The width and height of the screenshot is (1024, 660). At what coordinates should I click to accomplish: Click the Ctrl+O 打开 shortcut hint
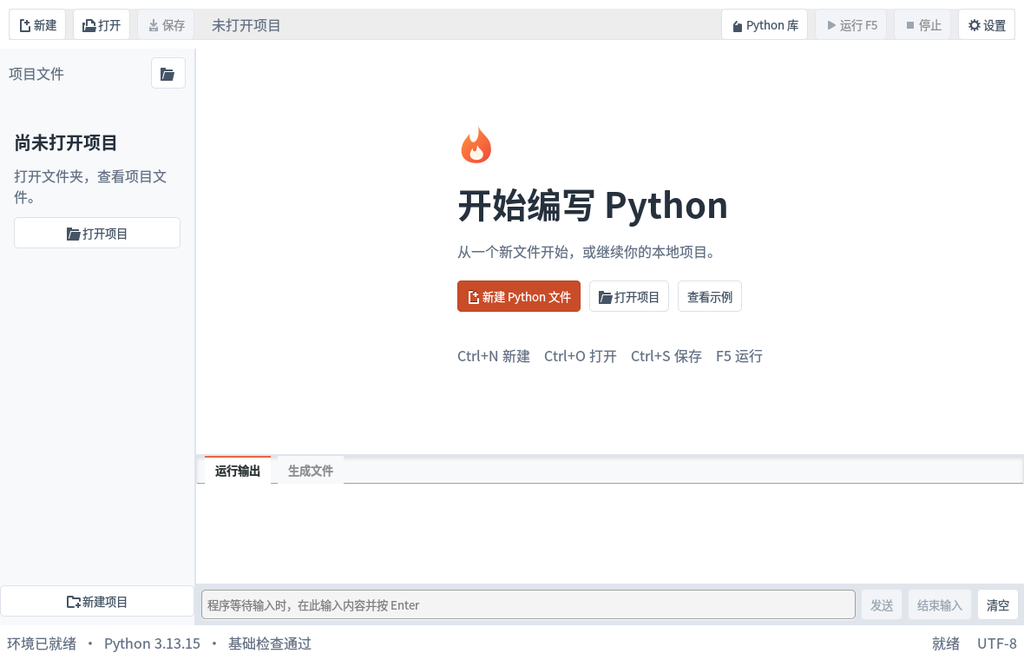[x=581, y=356]
